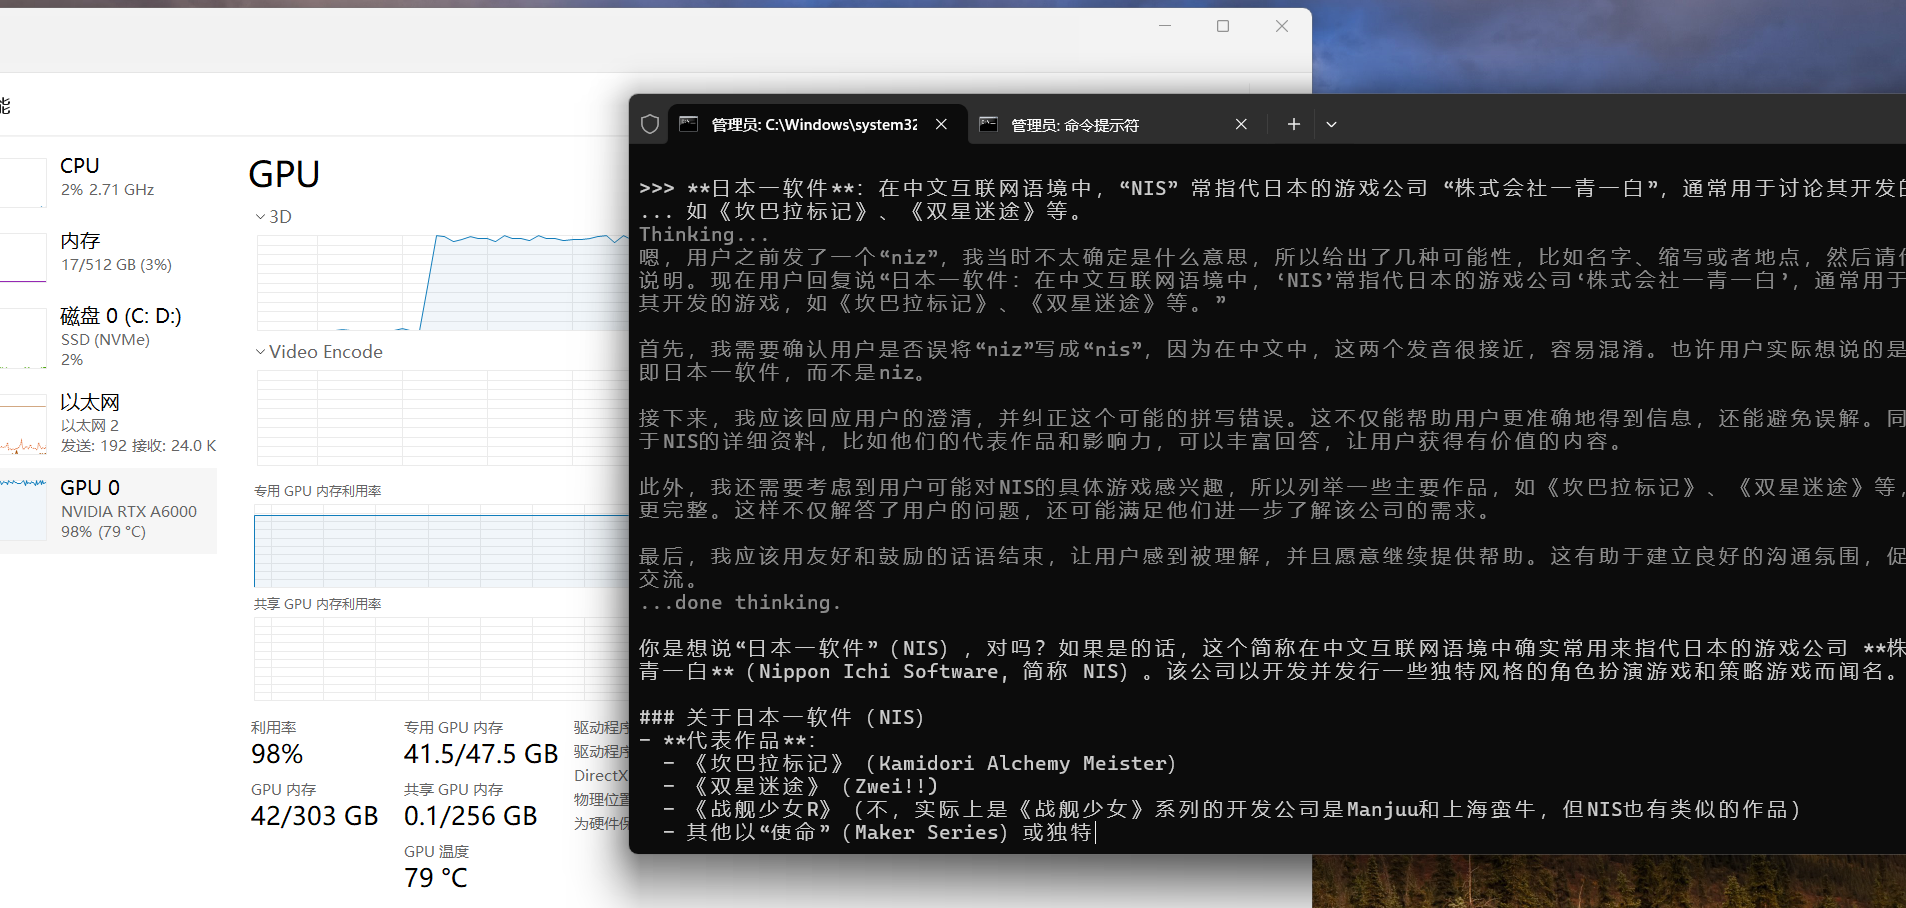Close the C:\Windows\system32 terminal tab

941,124
